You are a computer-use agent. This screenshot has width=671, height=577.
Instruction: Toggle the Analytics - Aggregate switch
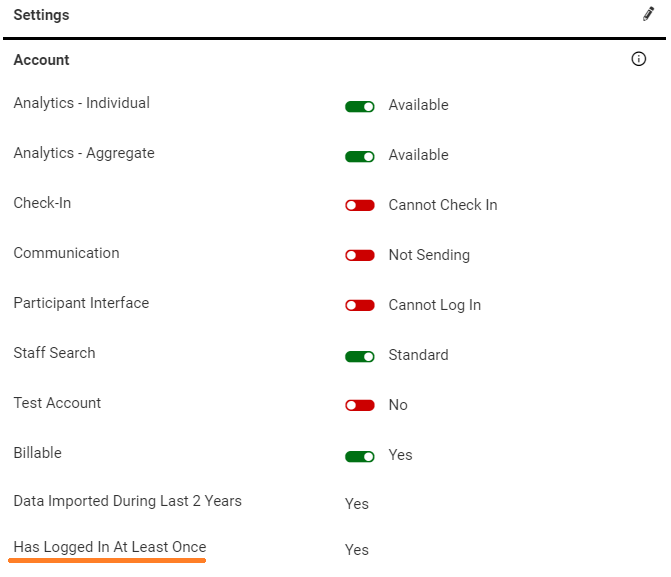360,156
